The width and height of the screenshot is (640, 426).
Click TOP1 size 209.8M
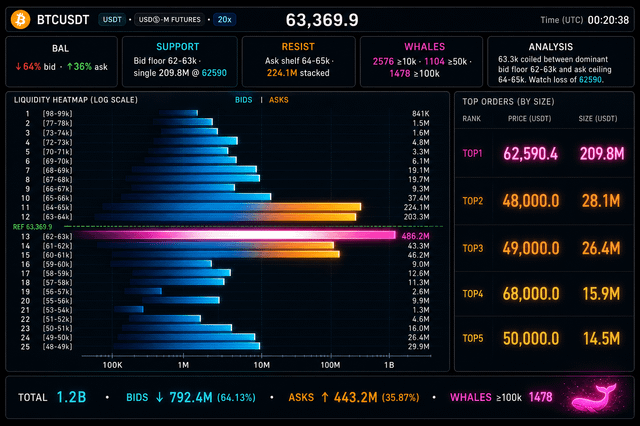pyautogui.click(x=602, y=153)
